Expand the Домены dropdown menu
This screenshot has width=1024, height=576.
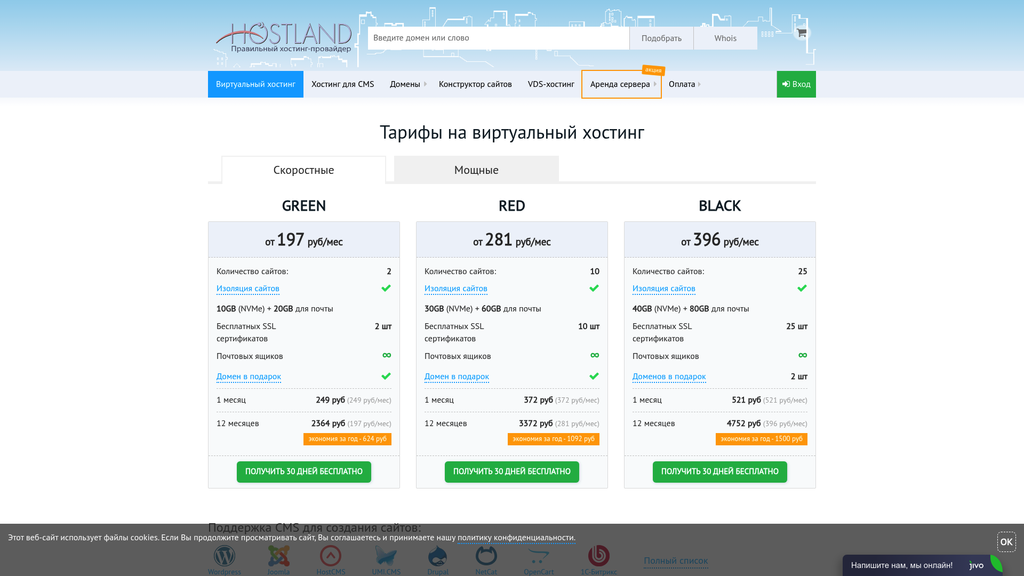404,84
